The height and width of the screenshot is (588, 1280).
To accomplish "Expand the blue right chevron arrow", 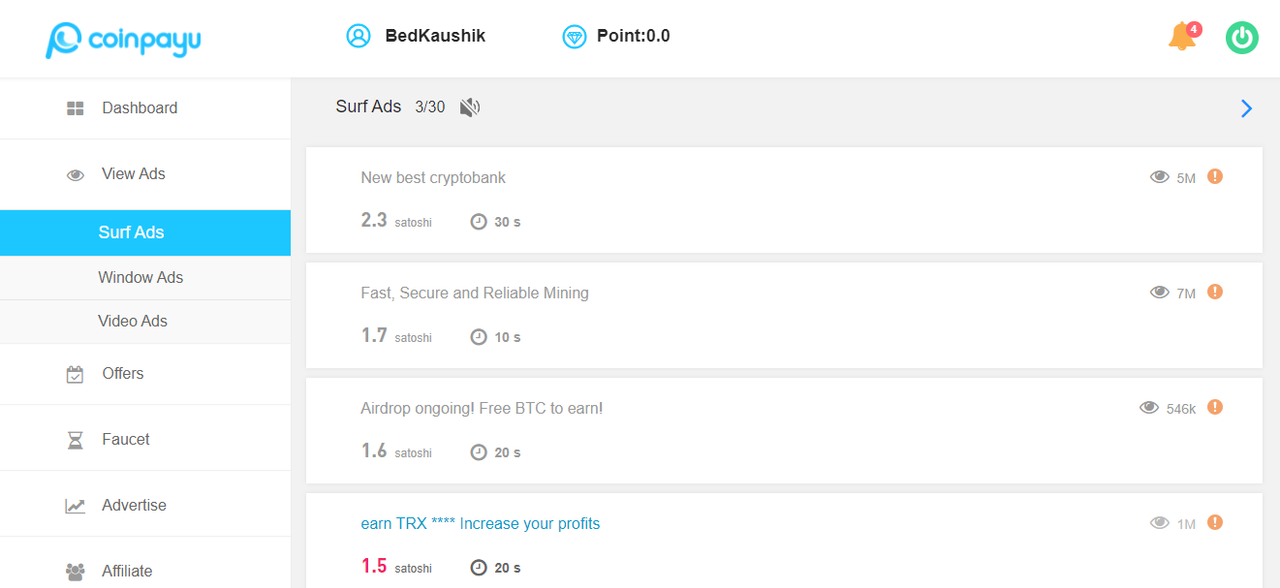I will [x=1246, y=108].
